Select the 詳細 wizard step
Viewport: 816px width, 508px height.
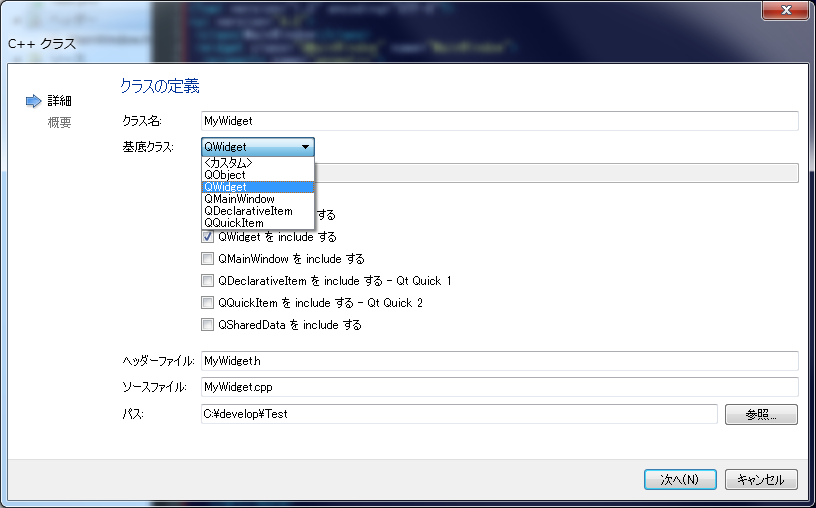[60, 100]
